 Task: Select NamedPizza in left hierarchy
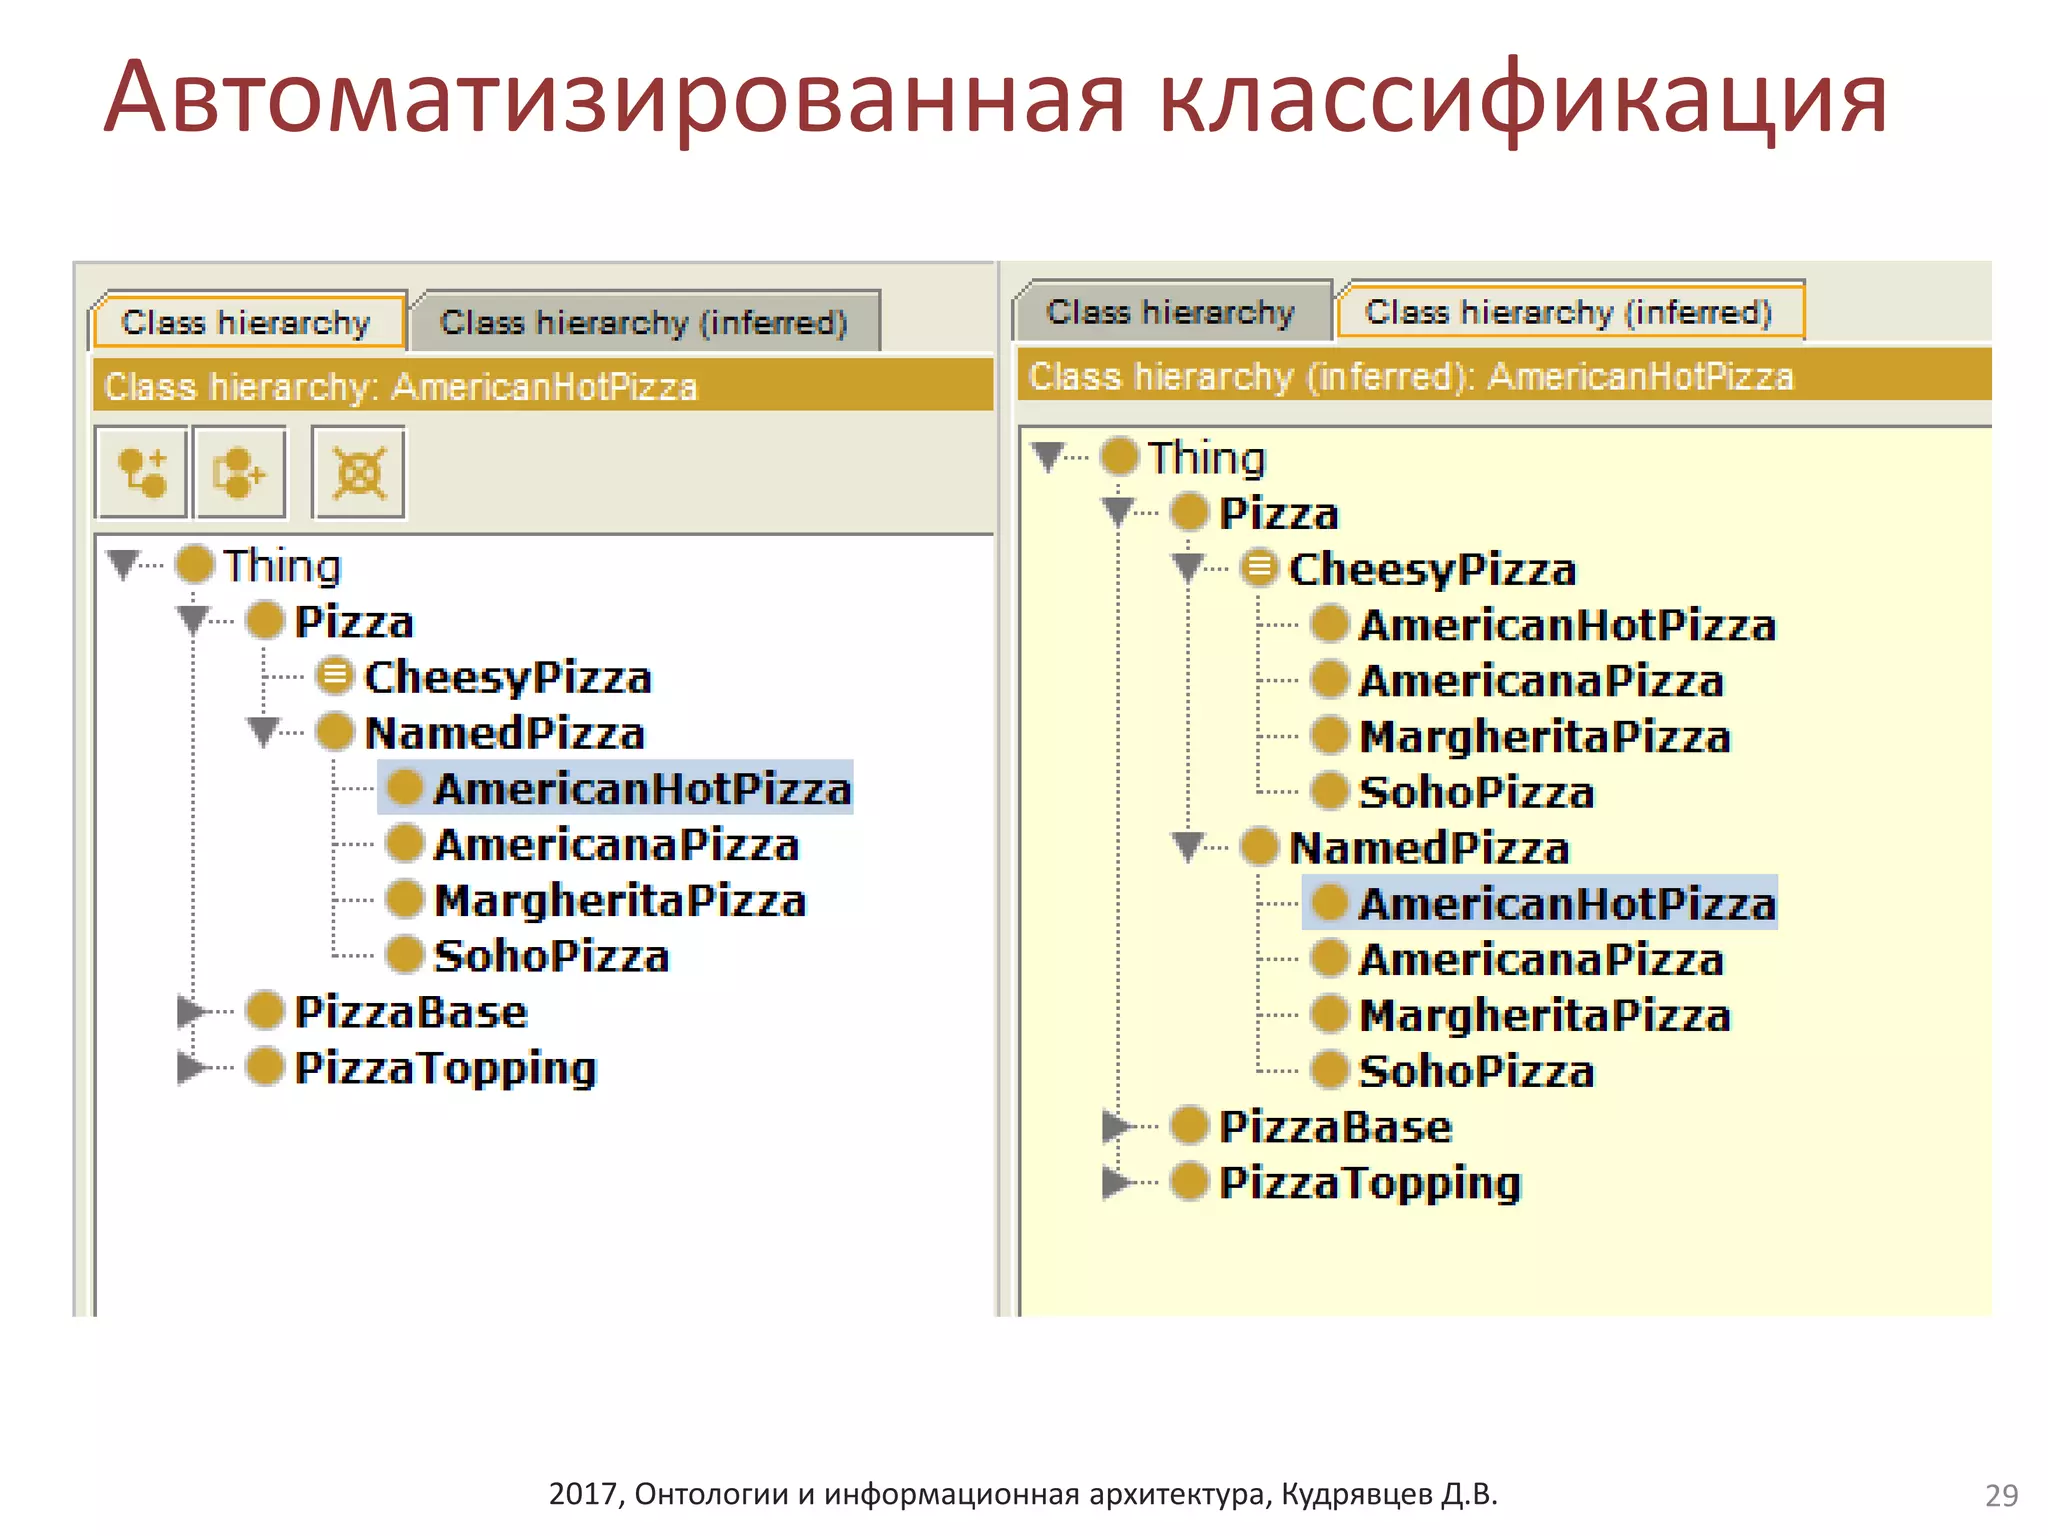pyautogui.click(x=505, y=733)
